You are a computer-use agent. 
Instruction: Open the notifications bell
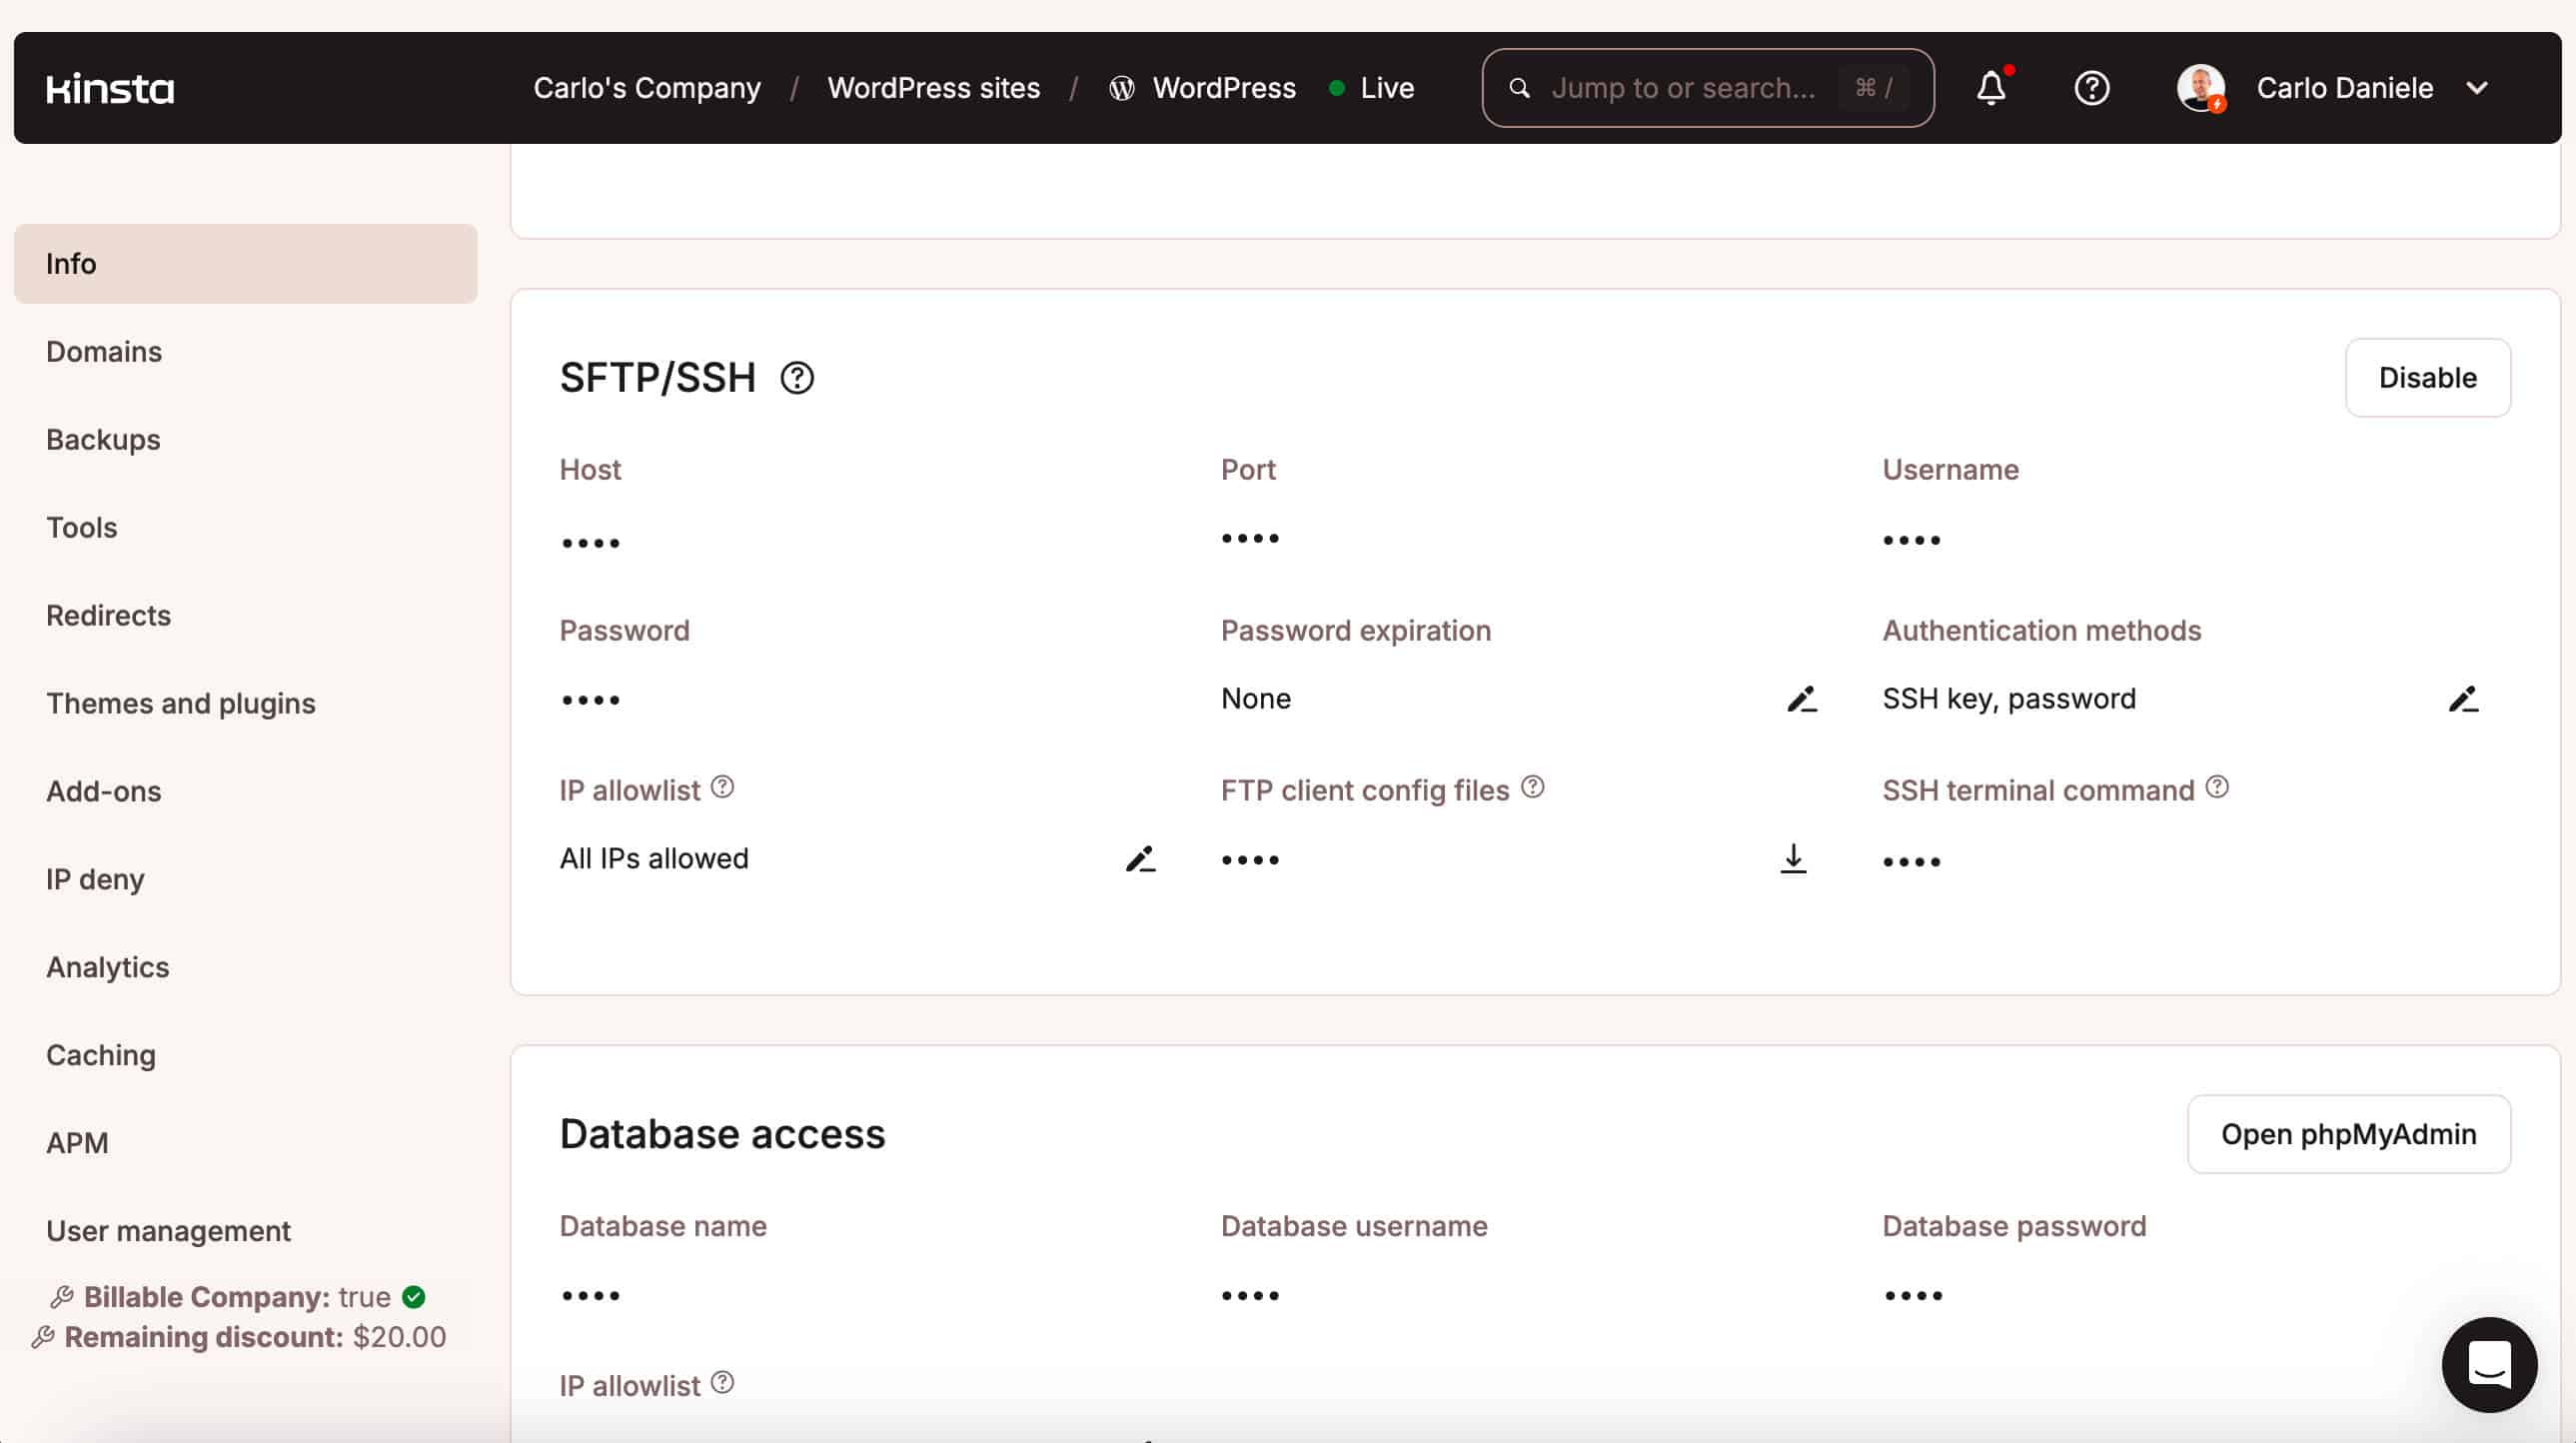click(1991, 88)
